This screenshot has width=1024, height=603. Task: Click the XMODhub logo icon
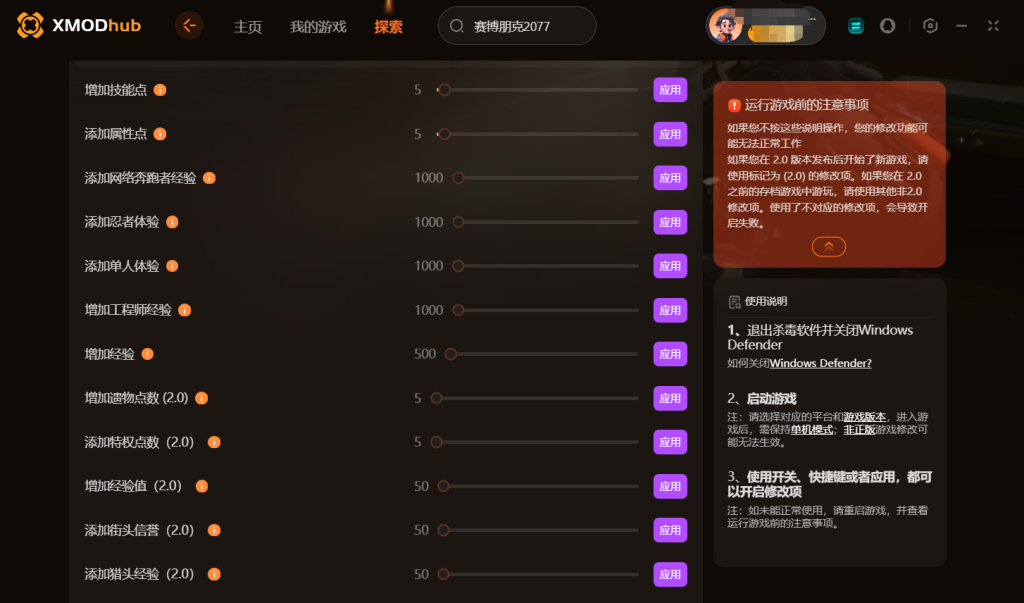coord(30,25)
